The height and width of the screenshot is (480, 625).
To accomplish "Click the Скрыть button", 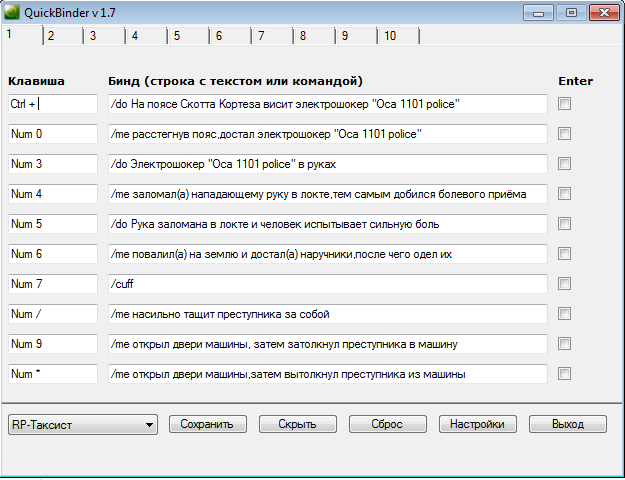I will point(298,424).
